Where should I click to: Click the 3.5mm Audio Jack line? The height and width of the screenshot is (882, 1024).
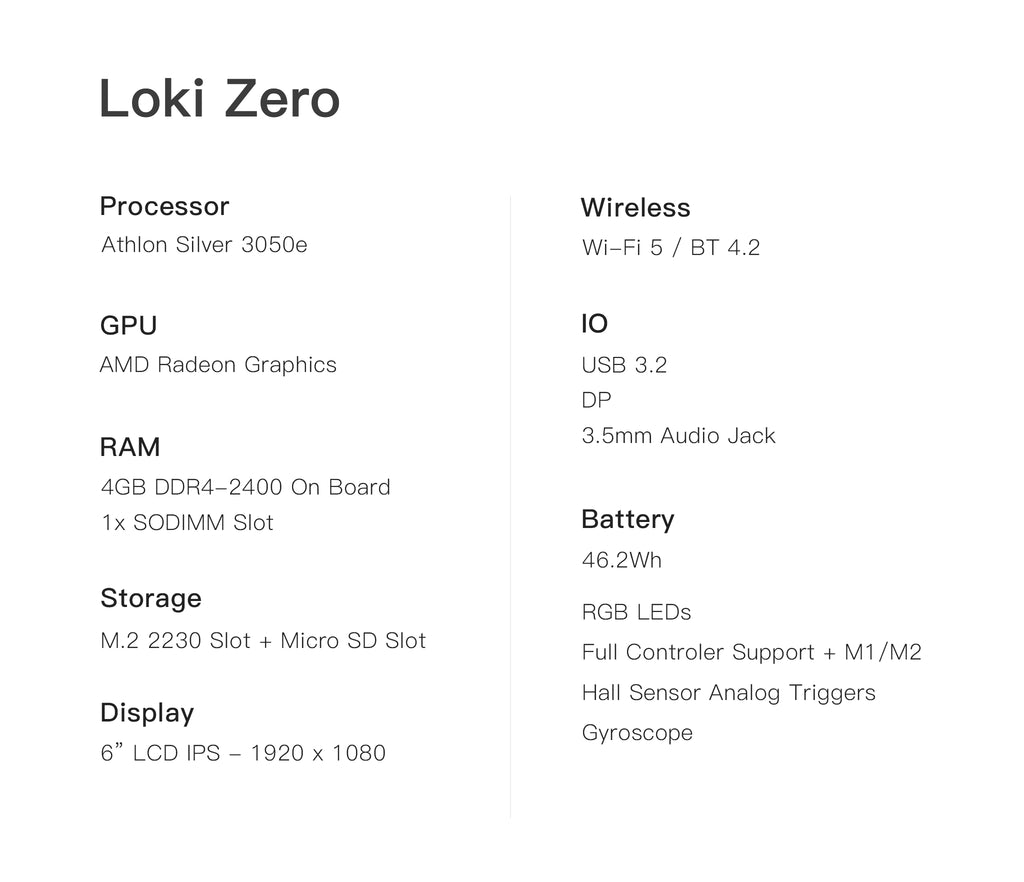click(x=679, y=435)
